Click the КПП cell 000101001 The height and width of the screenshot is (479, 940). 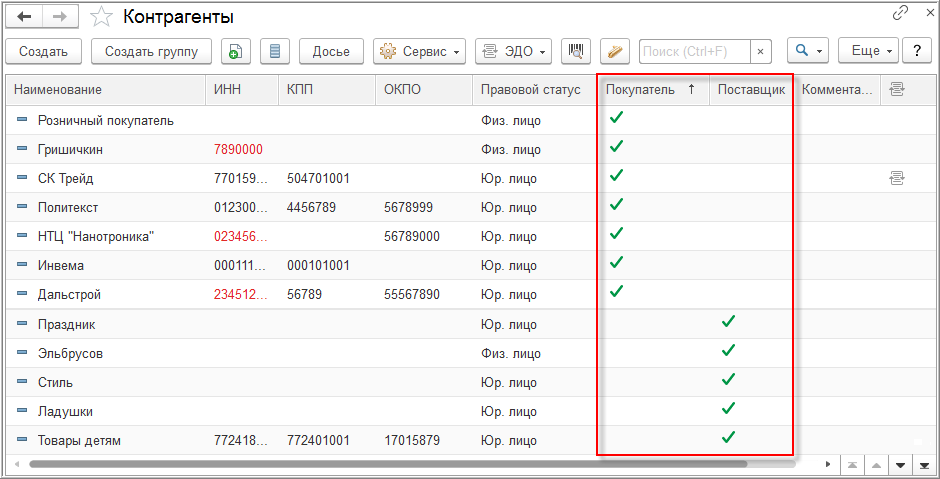(318, 266)
